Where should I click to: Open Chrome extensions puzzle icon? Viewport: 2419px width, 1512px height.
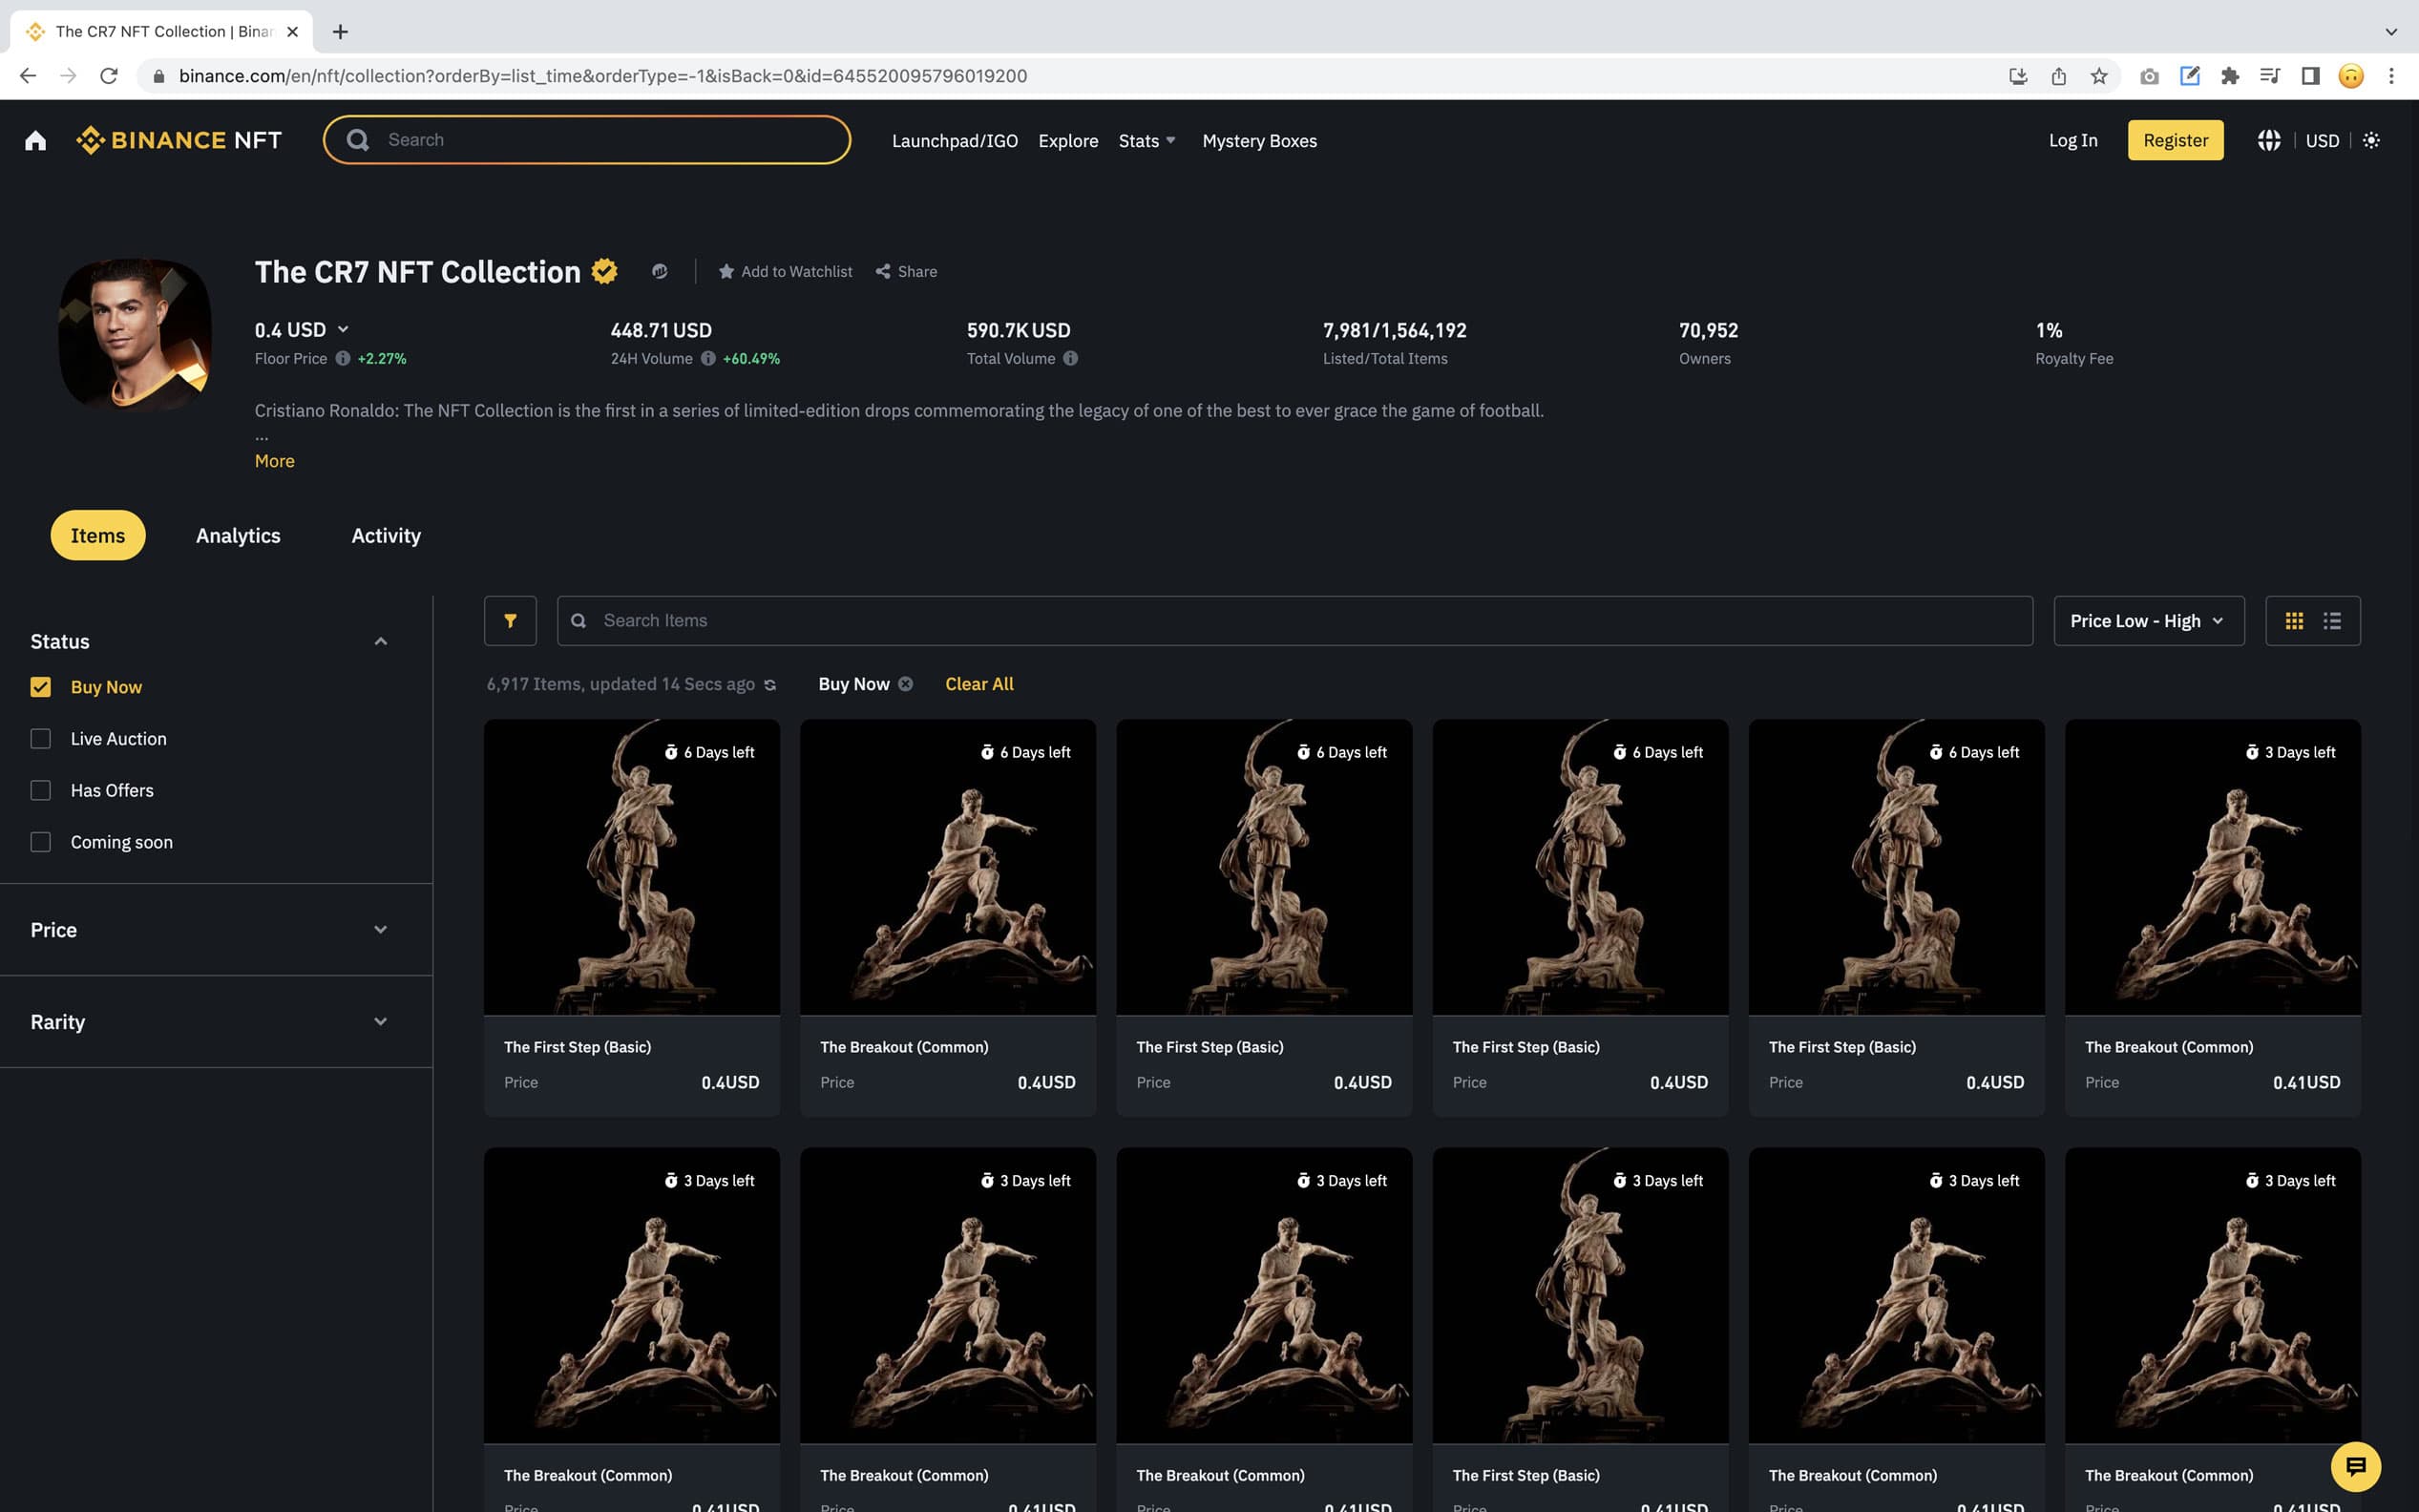(x=2229, y=76)
